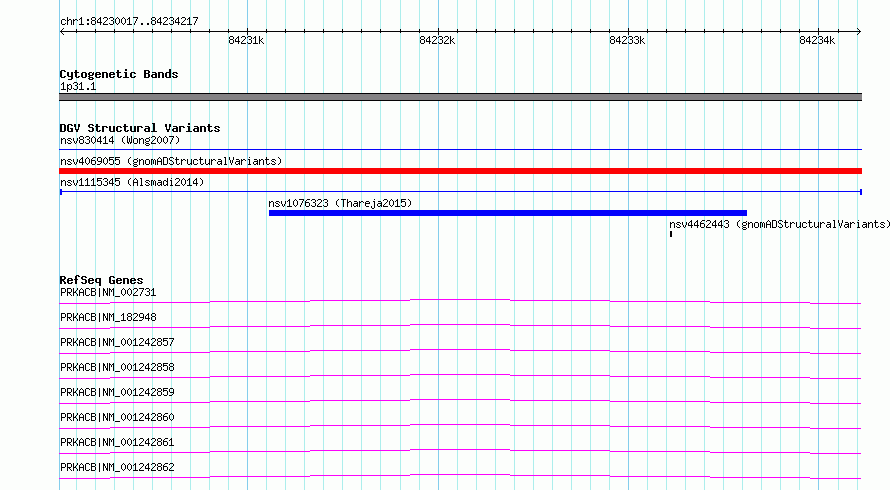Click the PRKACB|NM_001242862 transcript label
This screenshot has width=890, height=490.
pos(117,467)
